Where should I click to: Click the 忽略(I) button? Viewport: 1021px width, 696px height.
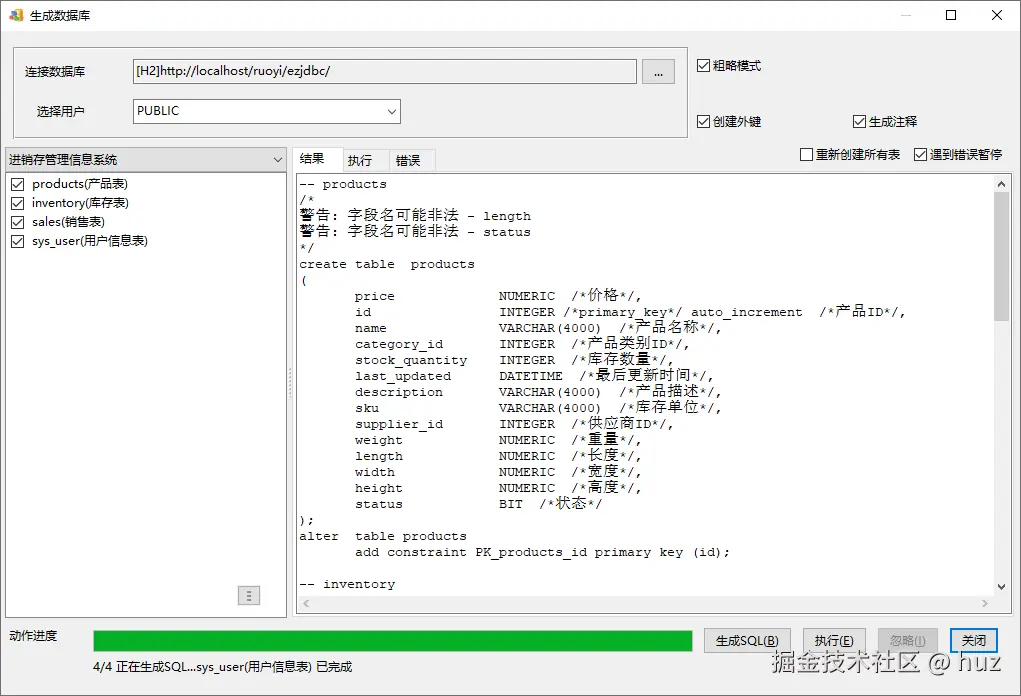(x=908, y=641)
